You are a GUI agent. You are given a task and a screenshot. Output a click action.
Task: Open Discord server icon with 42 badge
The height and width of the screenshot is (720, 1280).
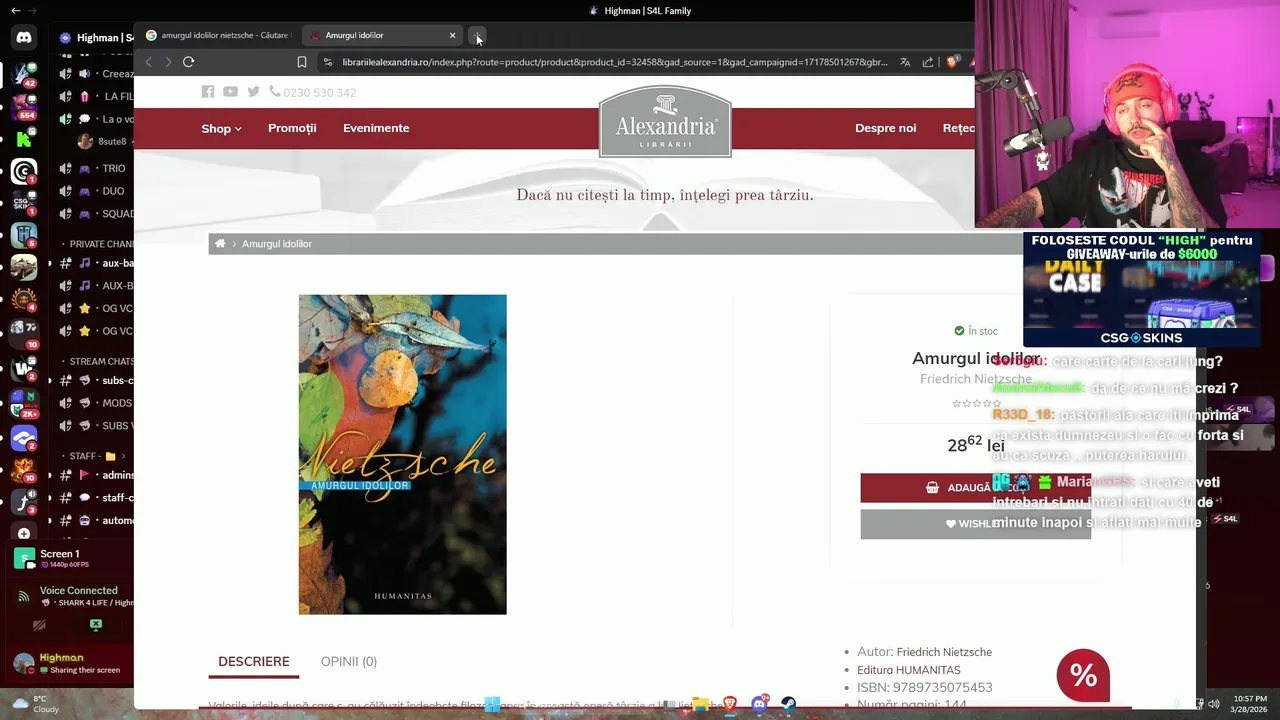tap(24, 74)
